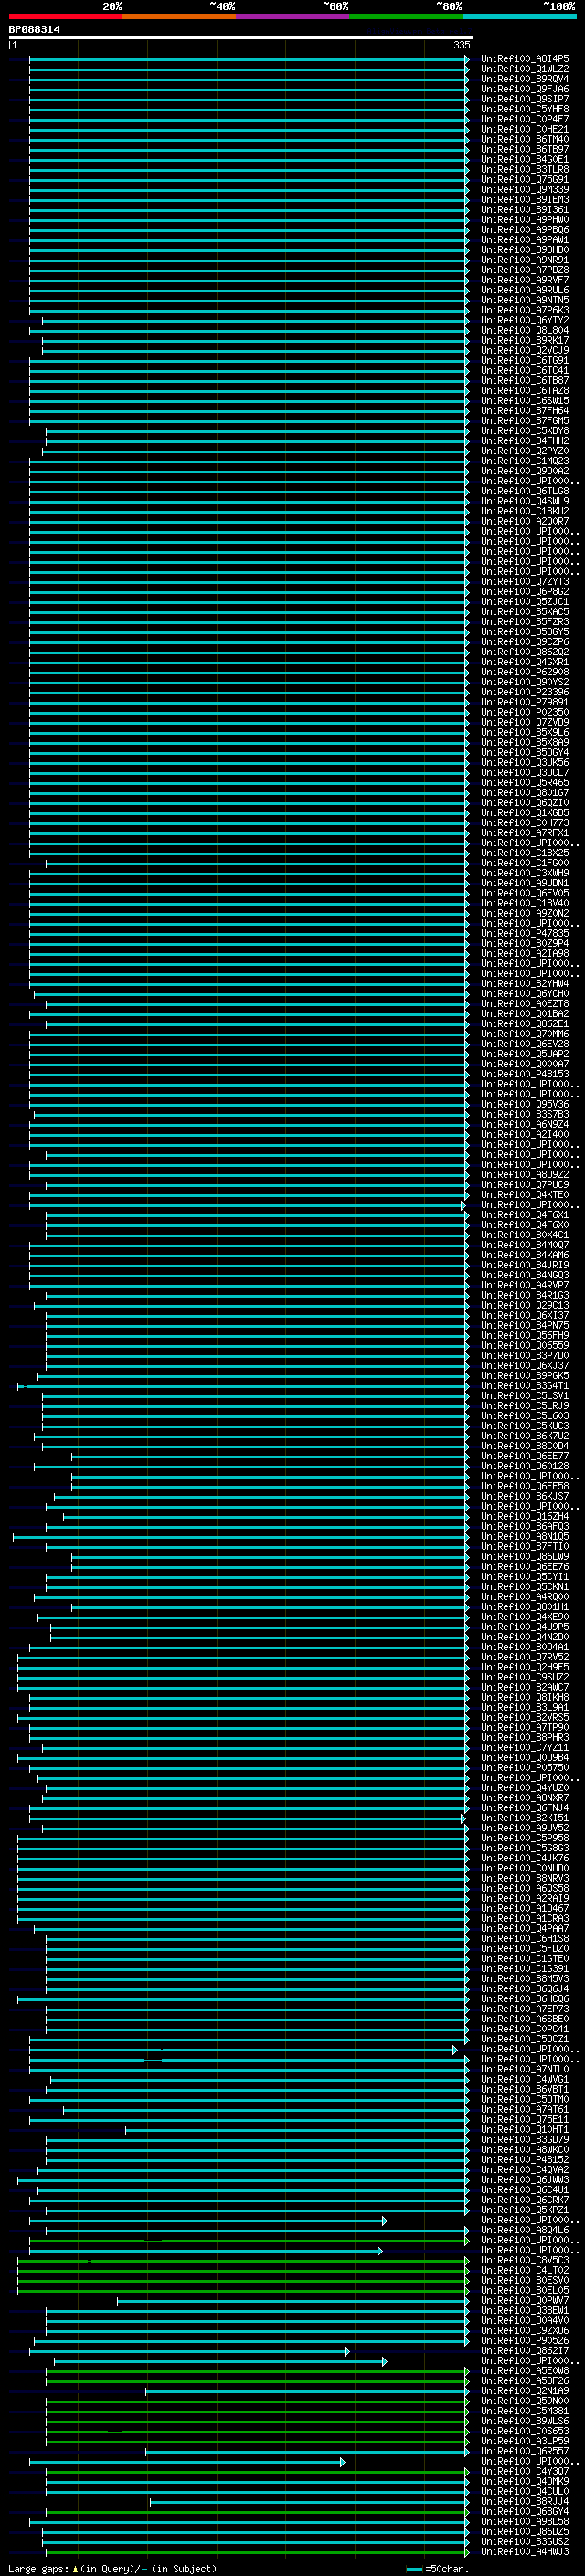Select hit label UniRef100_Q4F6X1
Viewport: 585px width, 2576px height.
click(x=525, y=1215)
